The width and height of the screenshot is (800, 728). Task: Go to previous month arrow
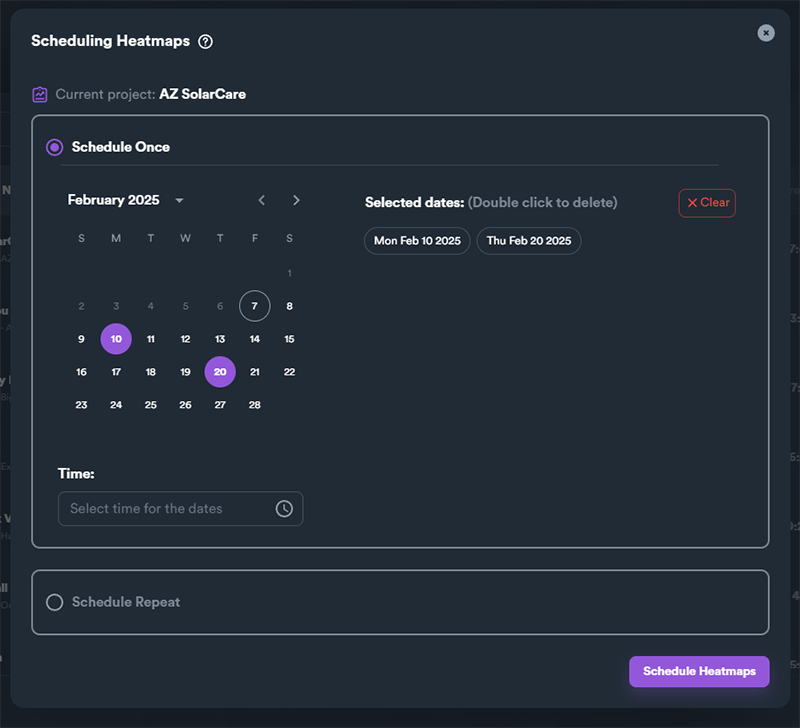(x=262, y=200)
